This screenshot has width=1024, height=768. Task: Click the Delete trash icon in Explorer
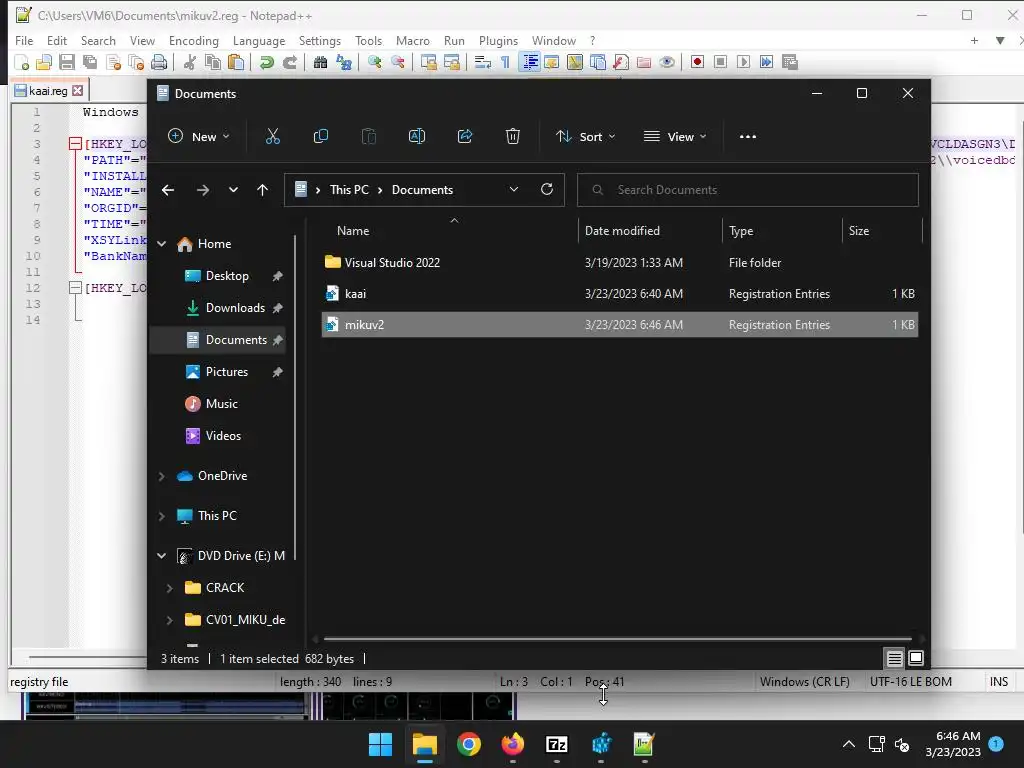click(x=513, y=136)
